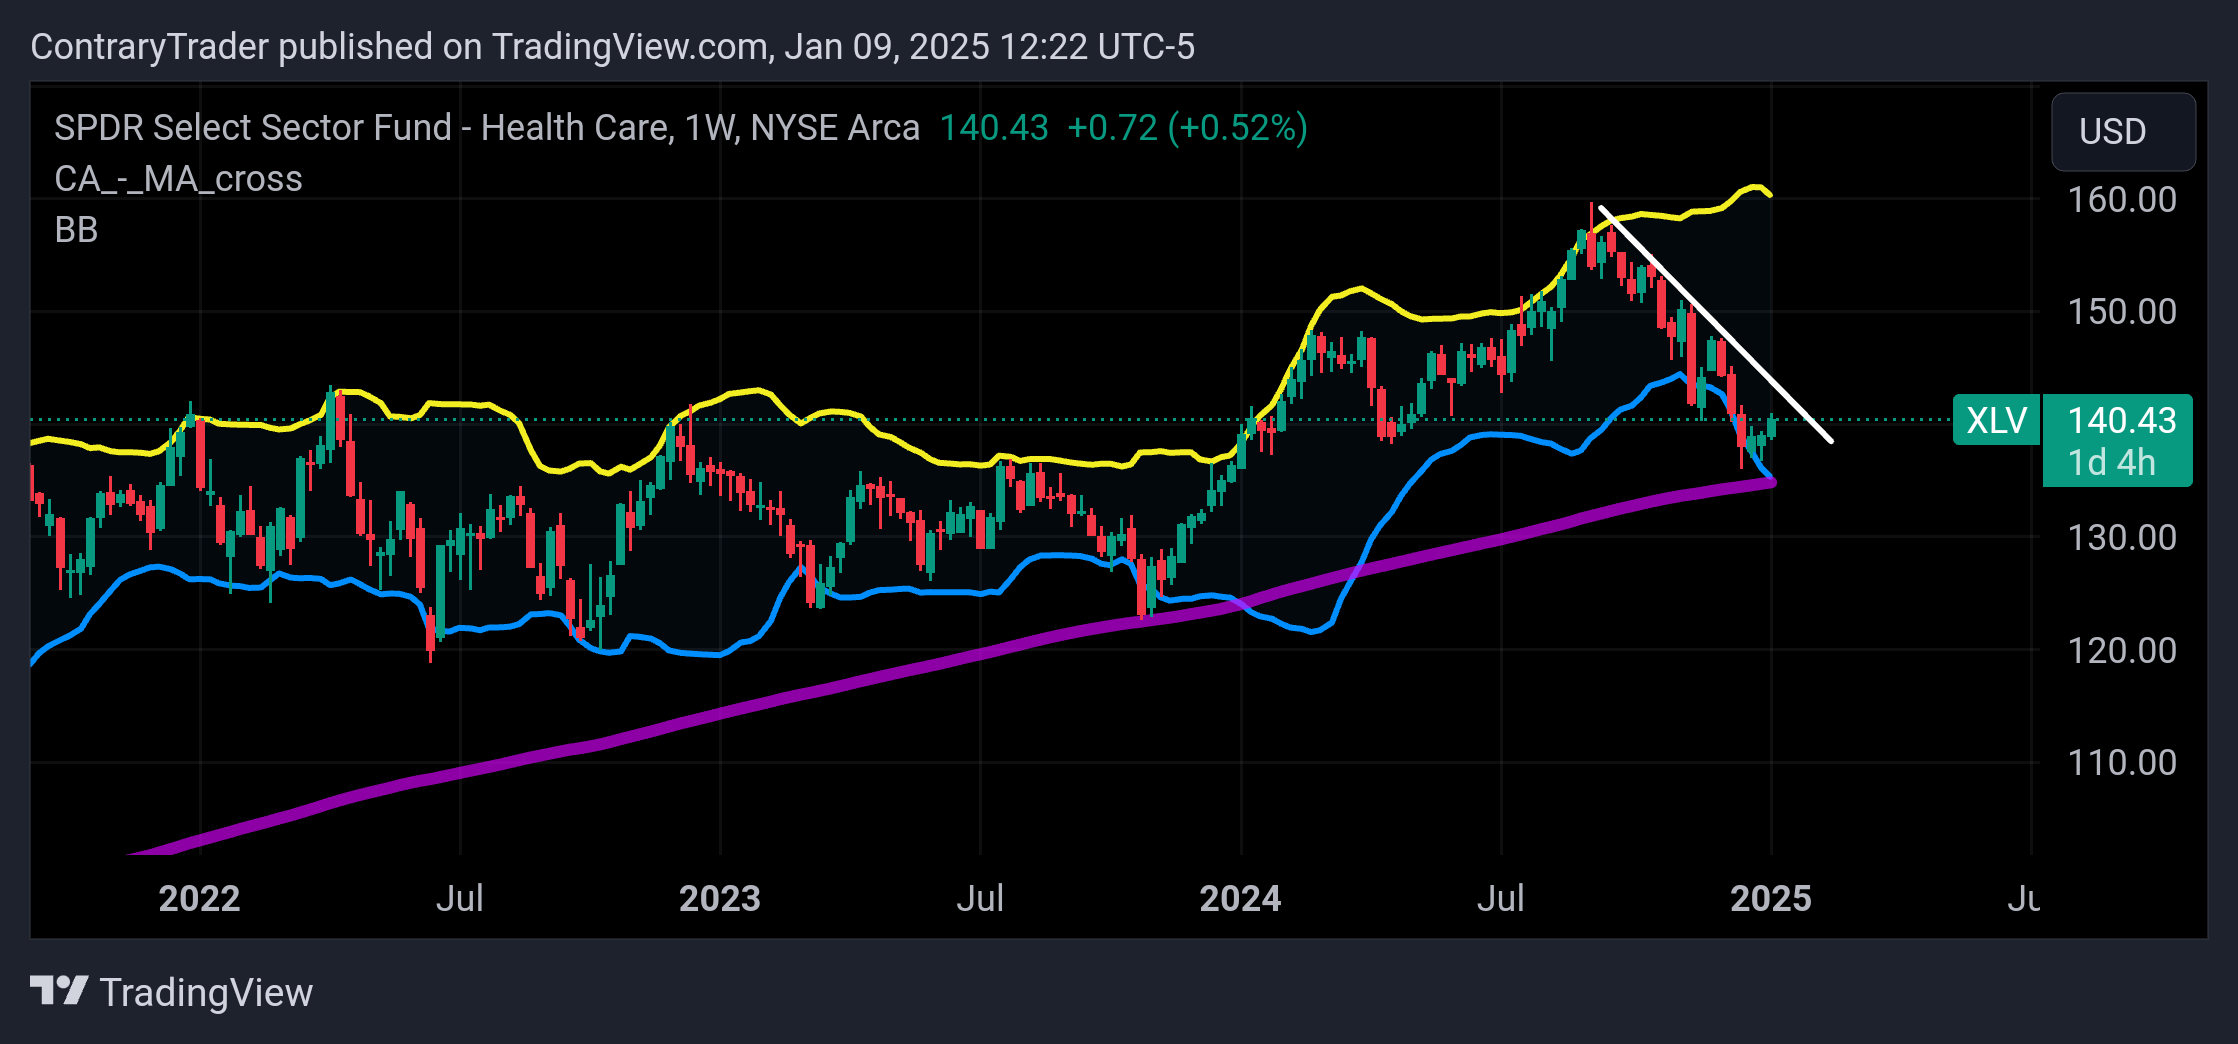Viewport: 2238px width, 1044px height.
Task: Click the Jul label after 2022
Action: (460, 898)
